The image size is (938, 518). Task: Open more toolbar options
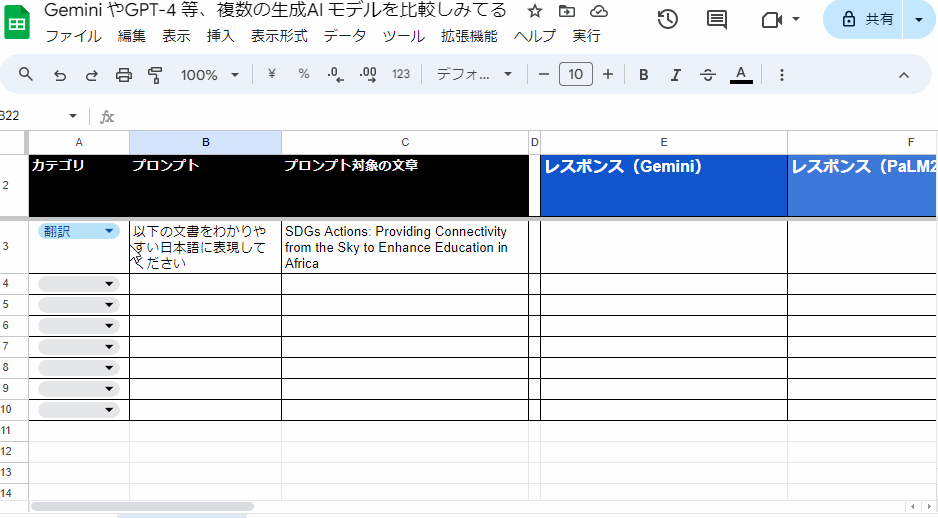[782, 75]
